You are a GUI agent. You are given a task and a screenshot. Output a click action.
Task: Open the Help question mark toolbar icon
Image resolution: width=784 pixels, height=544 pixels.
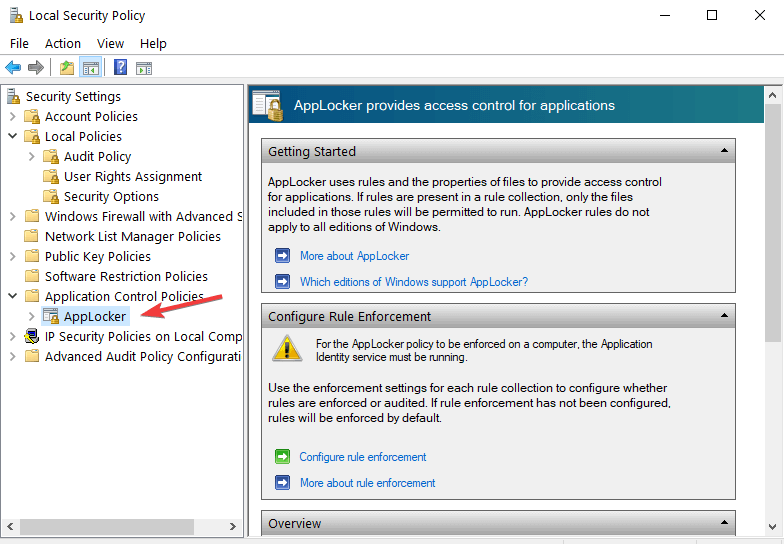(120, 67)
